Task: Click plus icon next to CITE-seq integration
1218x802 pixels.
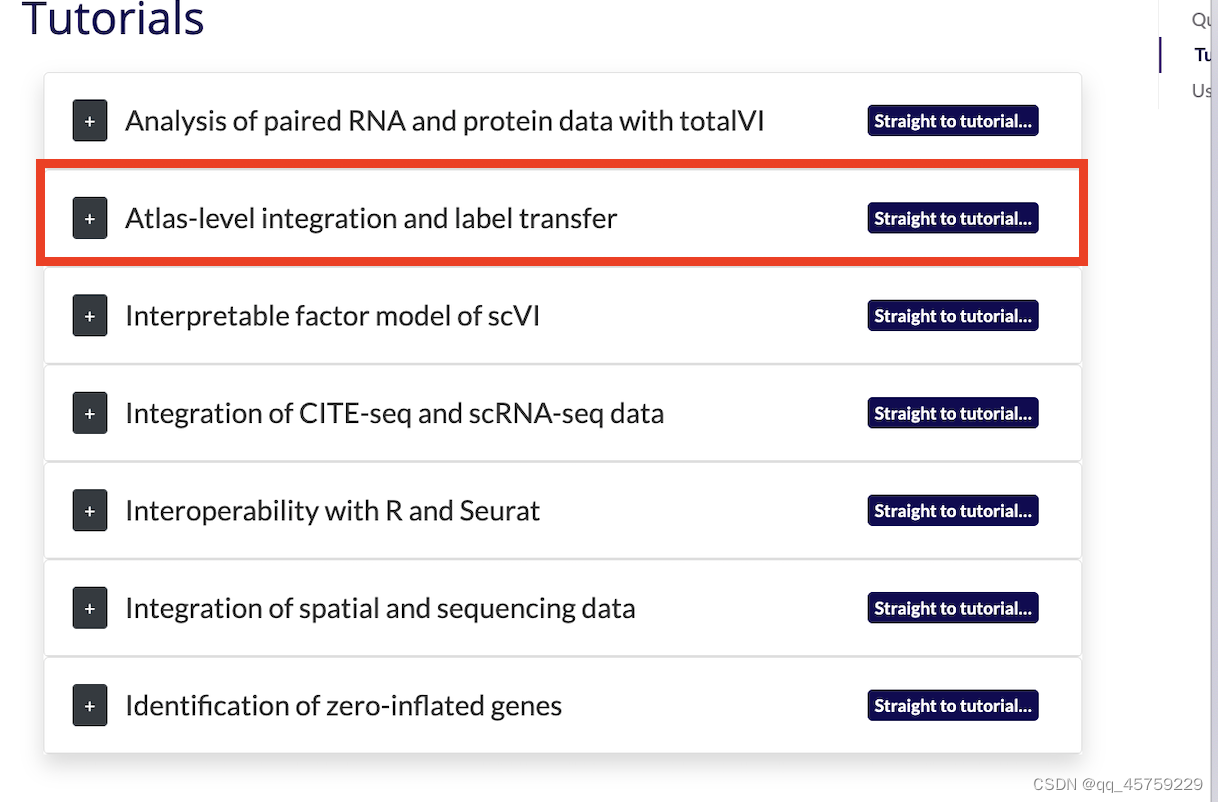Action: (x=90, y=413)
